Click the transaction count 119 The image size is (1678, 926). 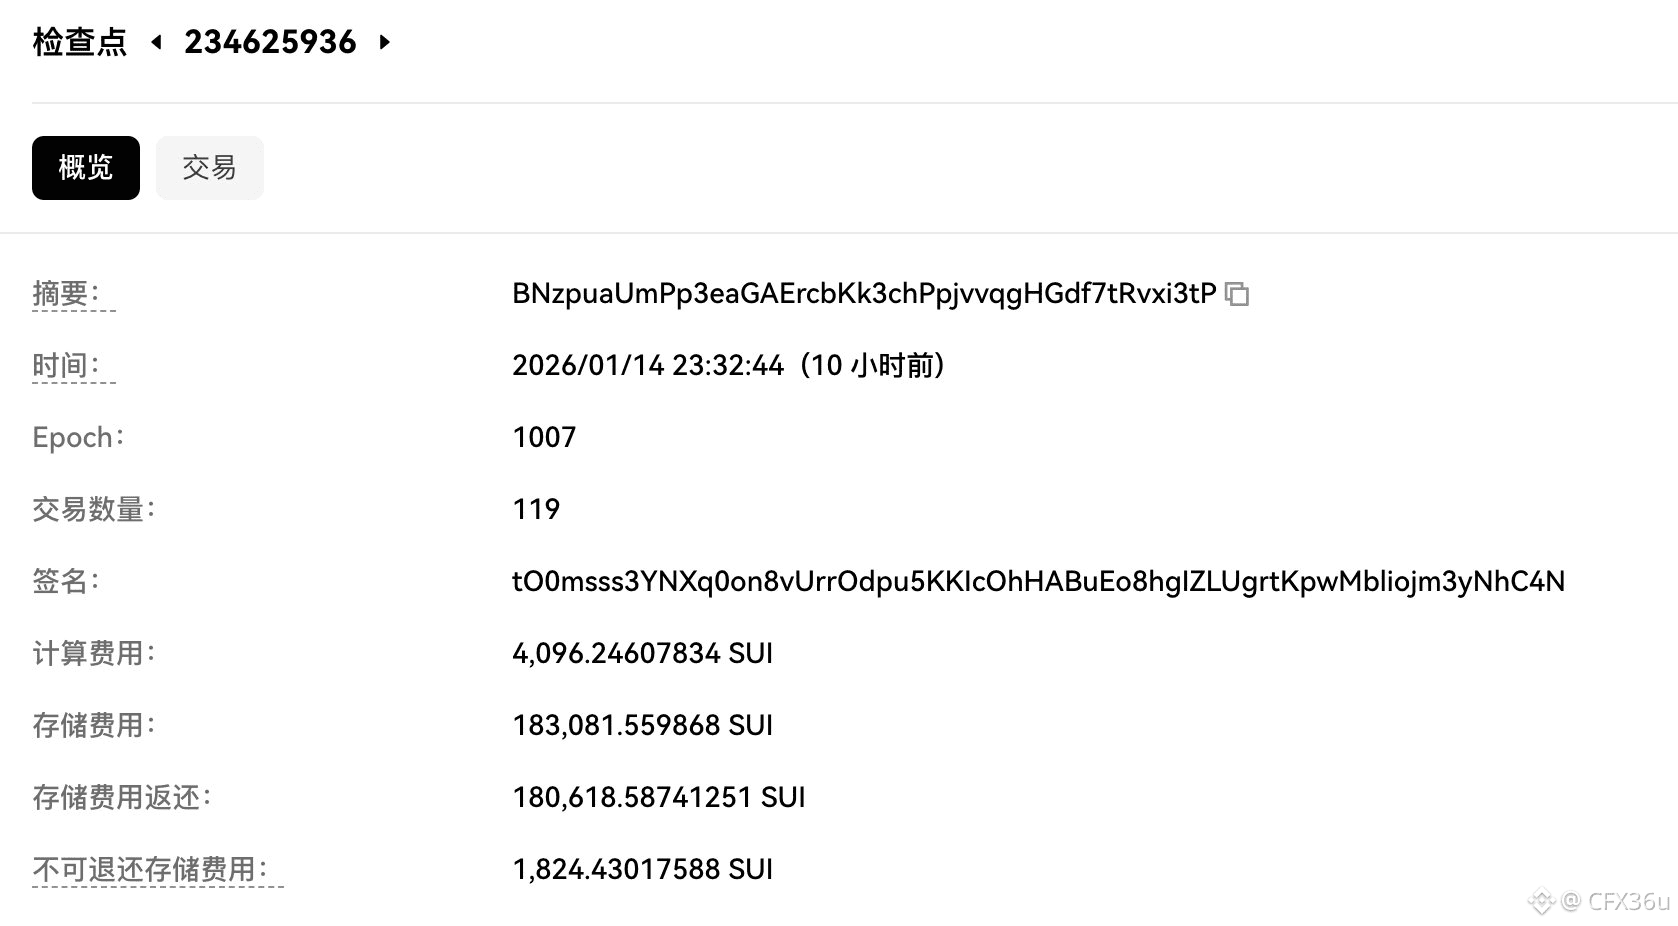pyautogui.click(x=536, y=510)
